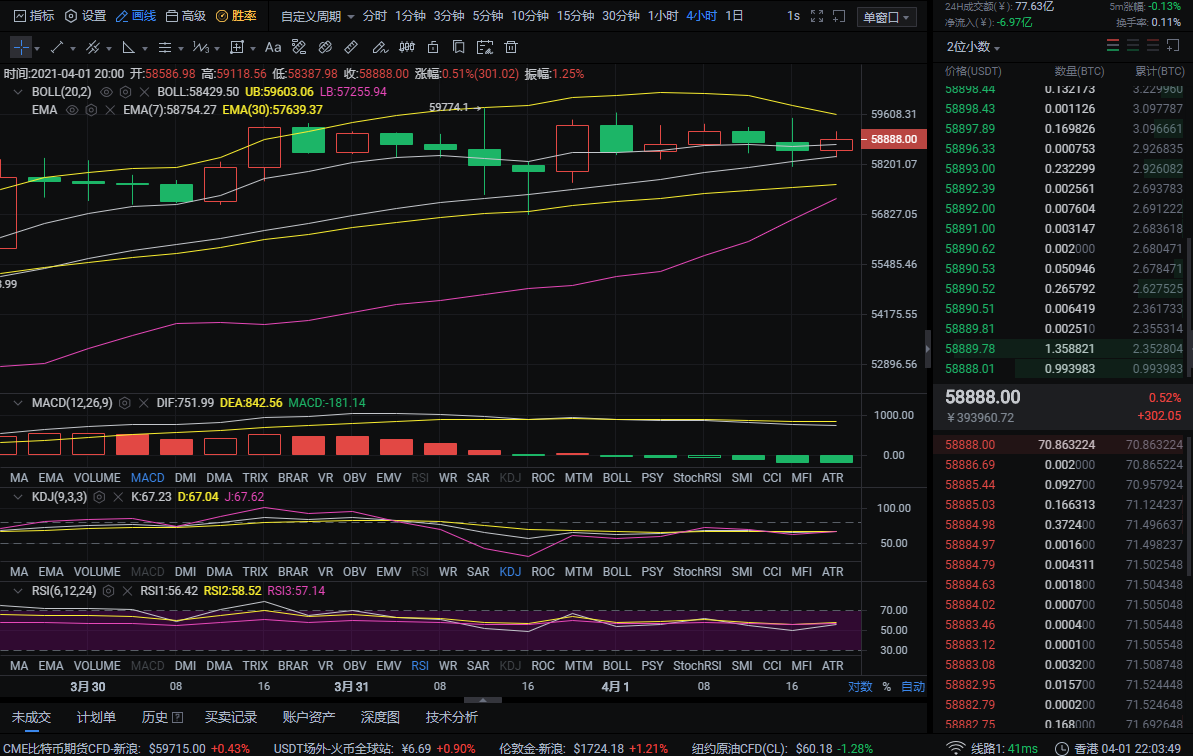Select the ruler measurement tool
Image resolution: width=1193 pixels, height=756 pixels.
coord(350,47)
